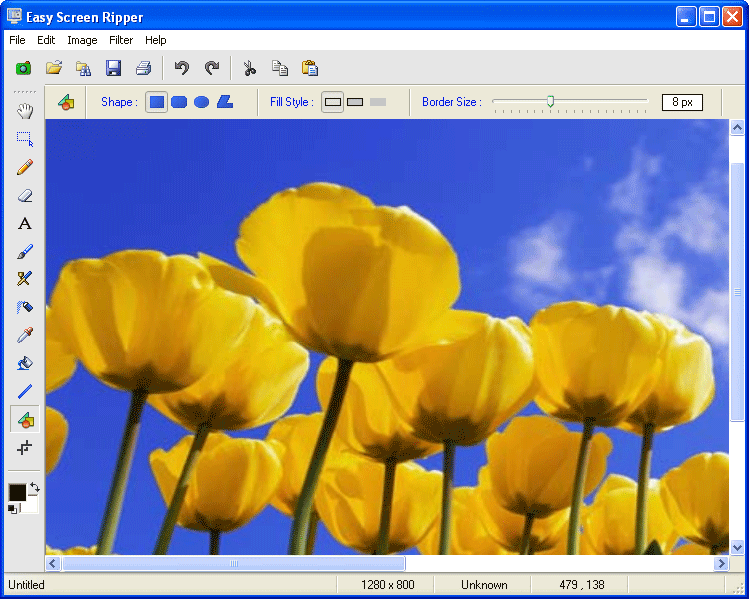Click the Print button in toolbar
Viewport: 749px width, 599px height.
click(x=143, y=68)
